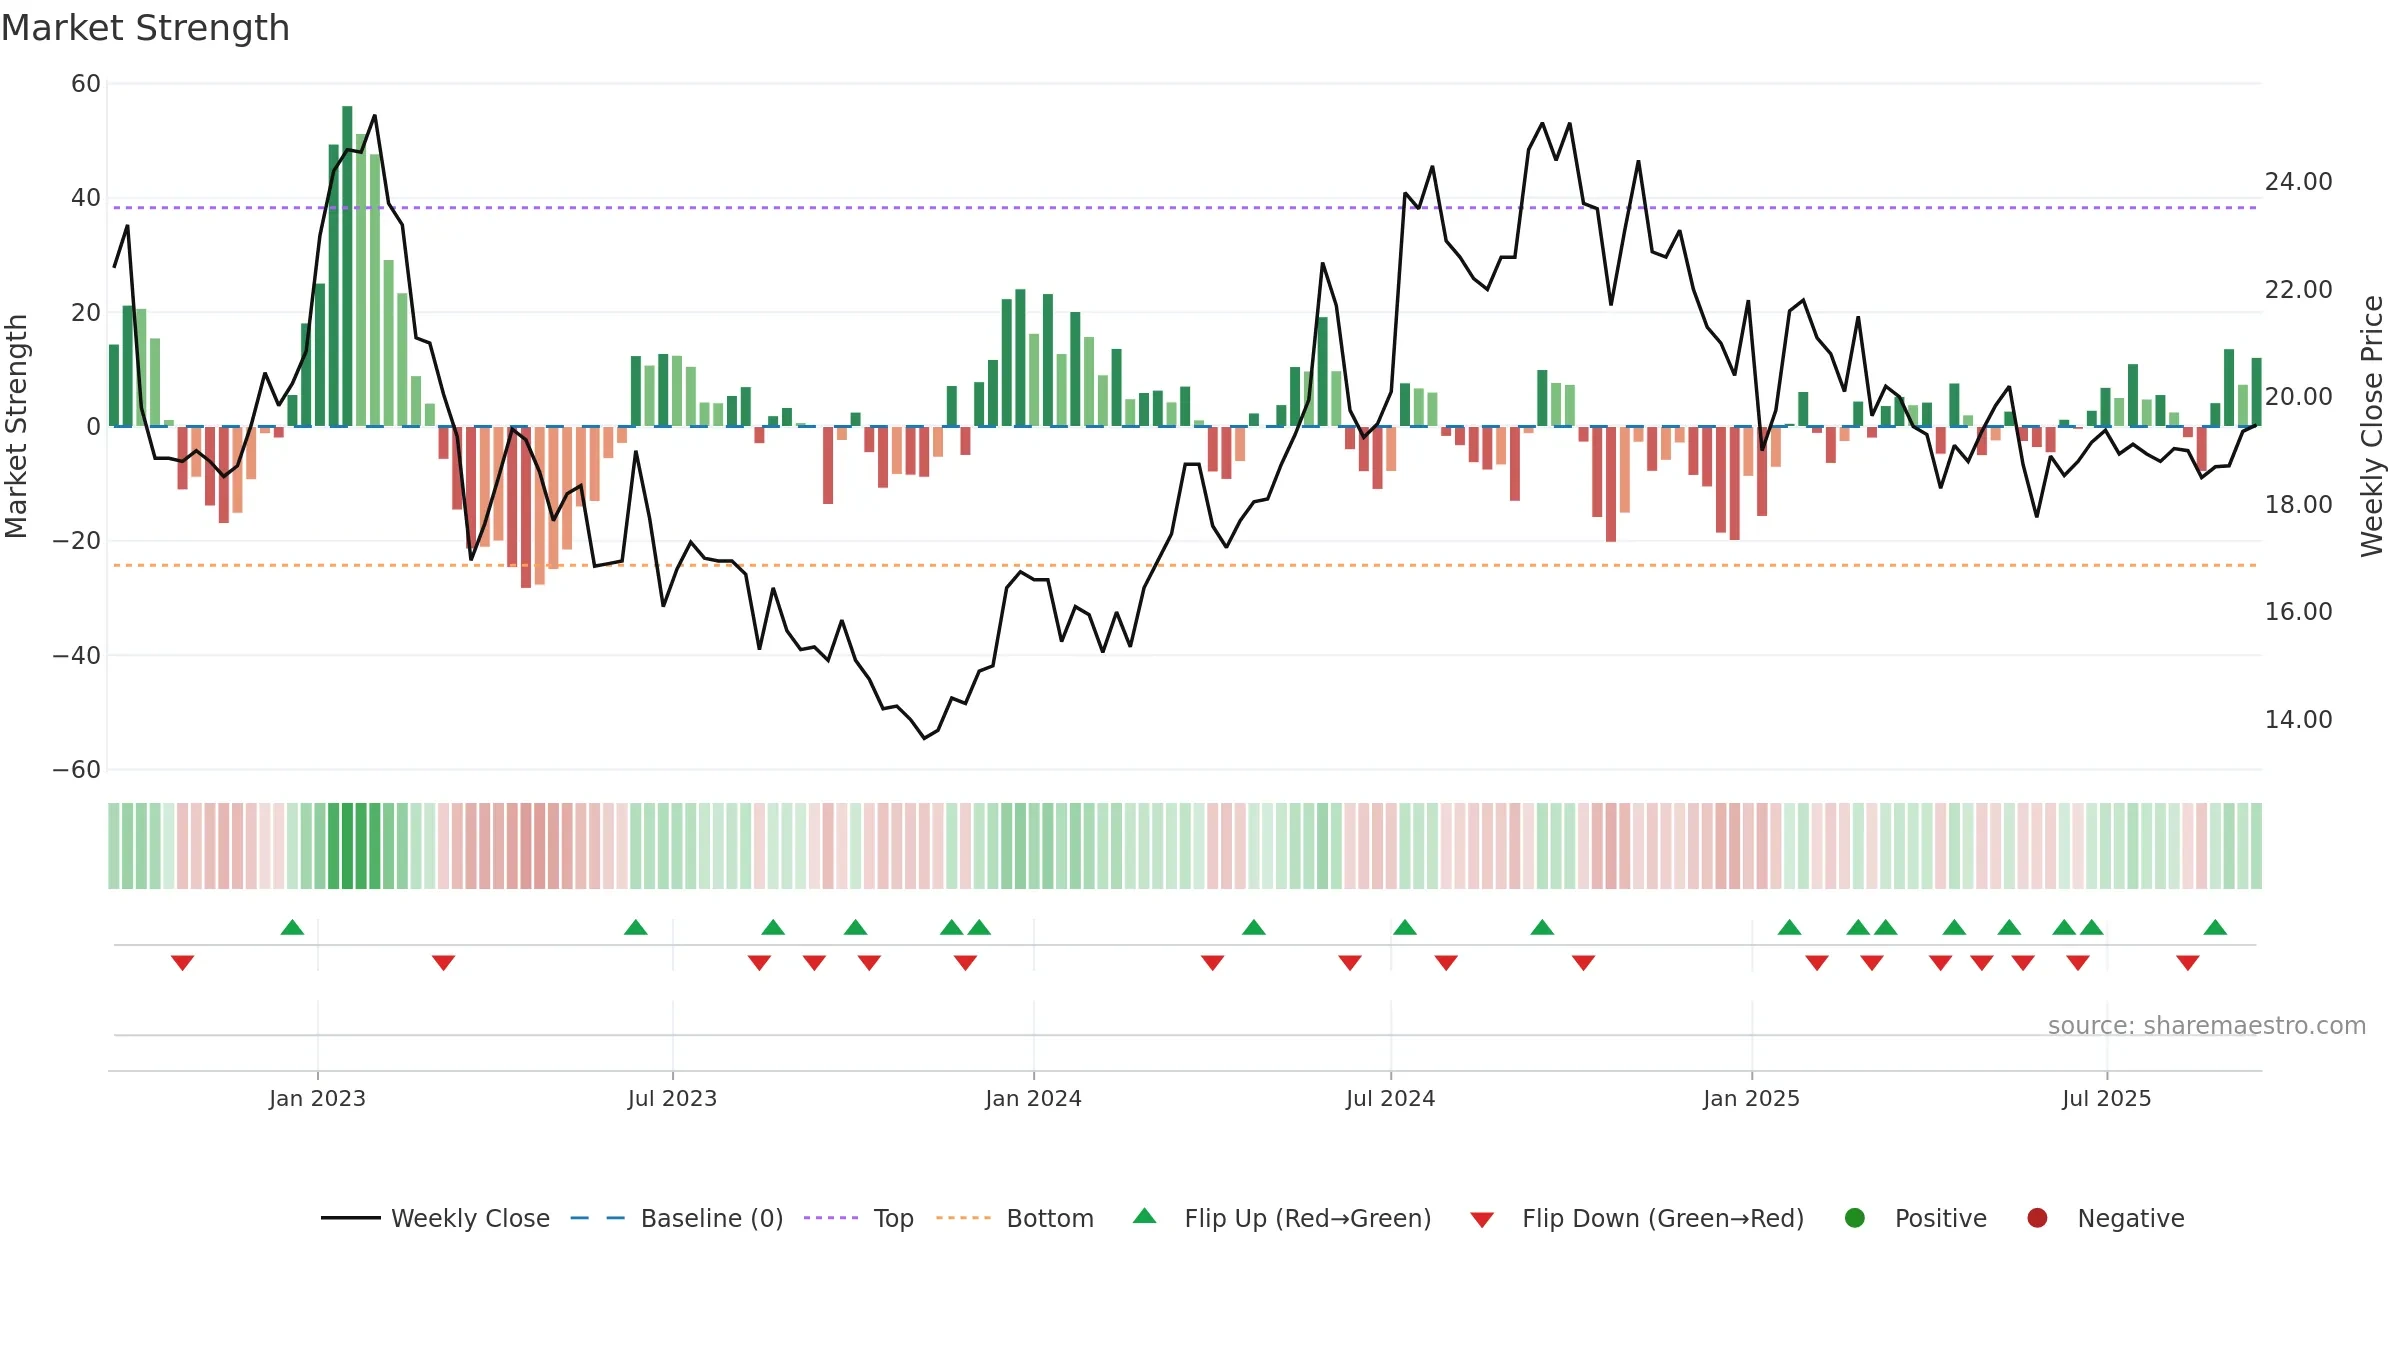The image size is (2400, 1350).
Task: Click the −60 tick on the strength axis
Action: click(77, 770)
